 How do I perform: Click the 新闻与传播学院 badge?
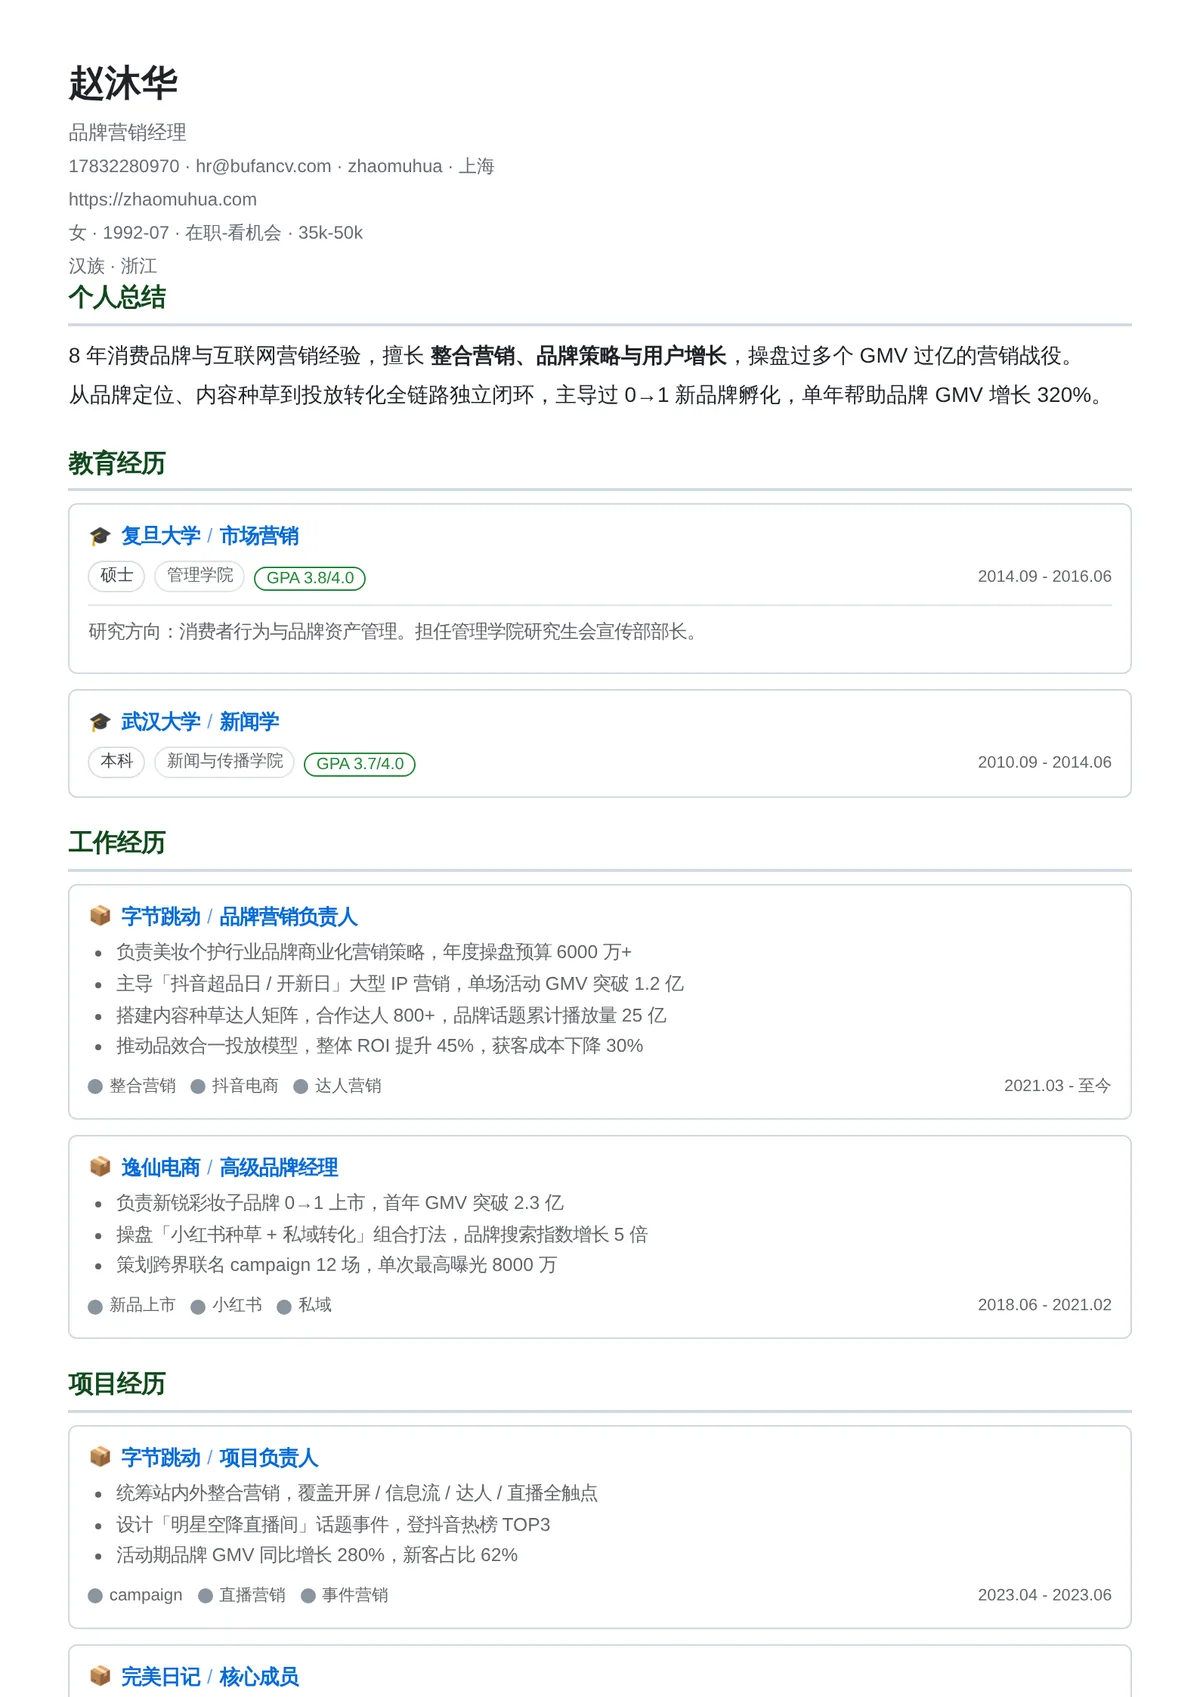click(225, 762)
